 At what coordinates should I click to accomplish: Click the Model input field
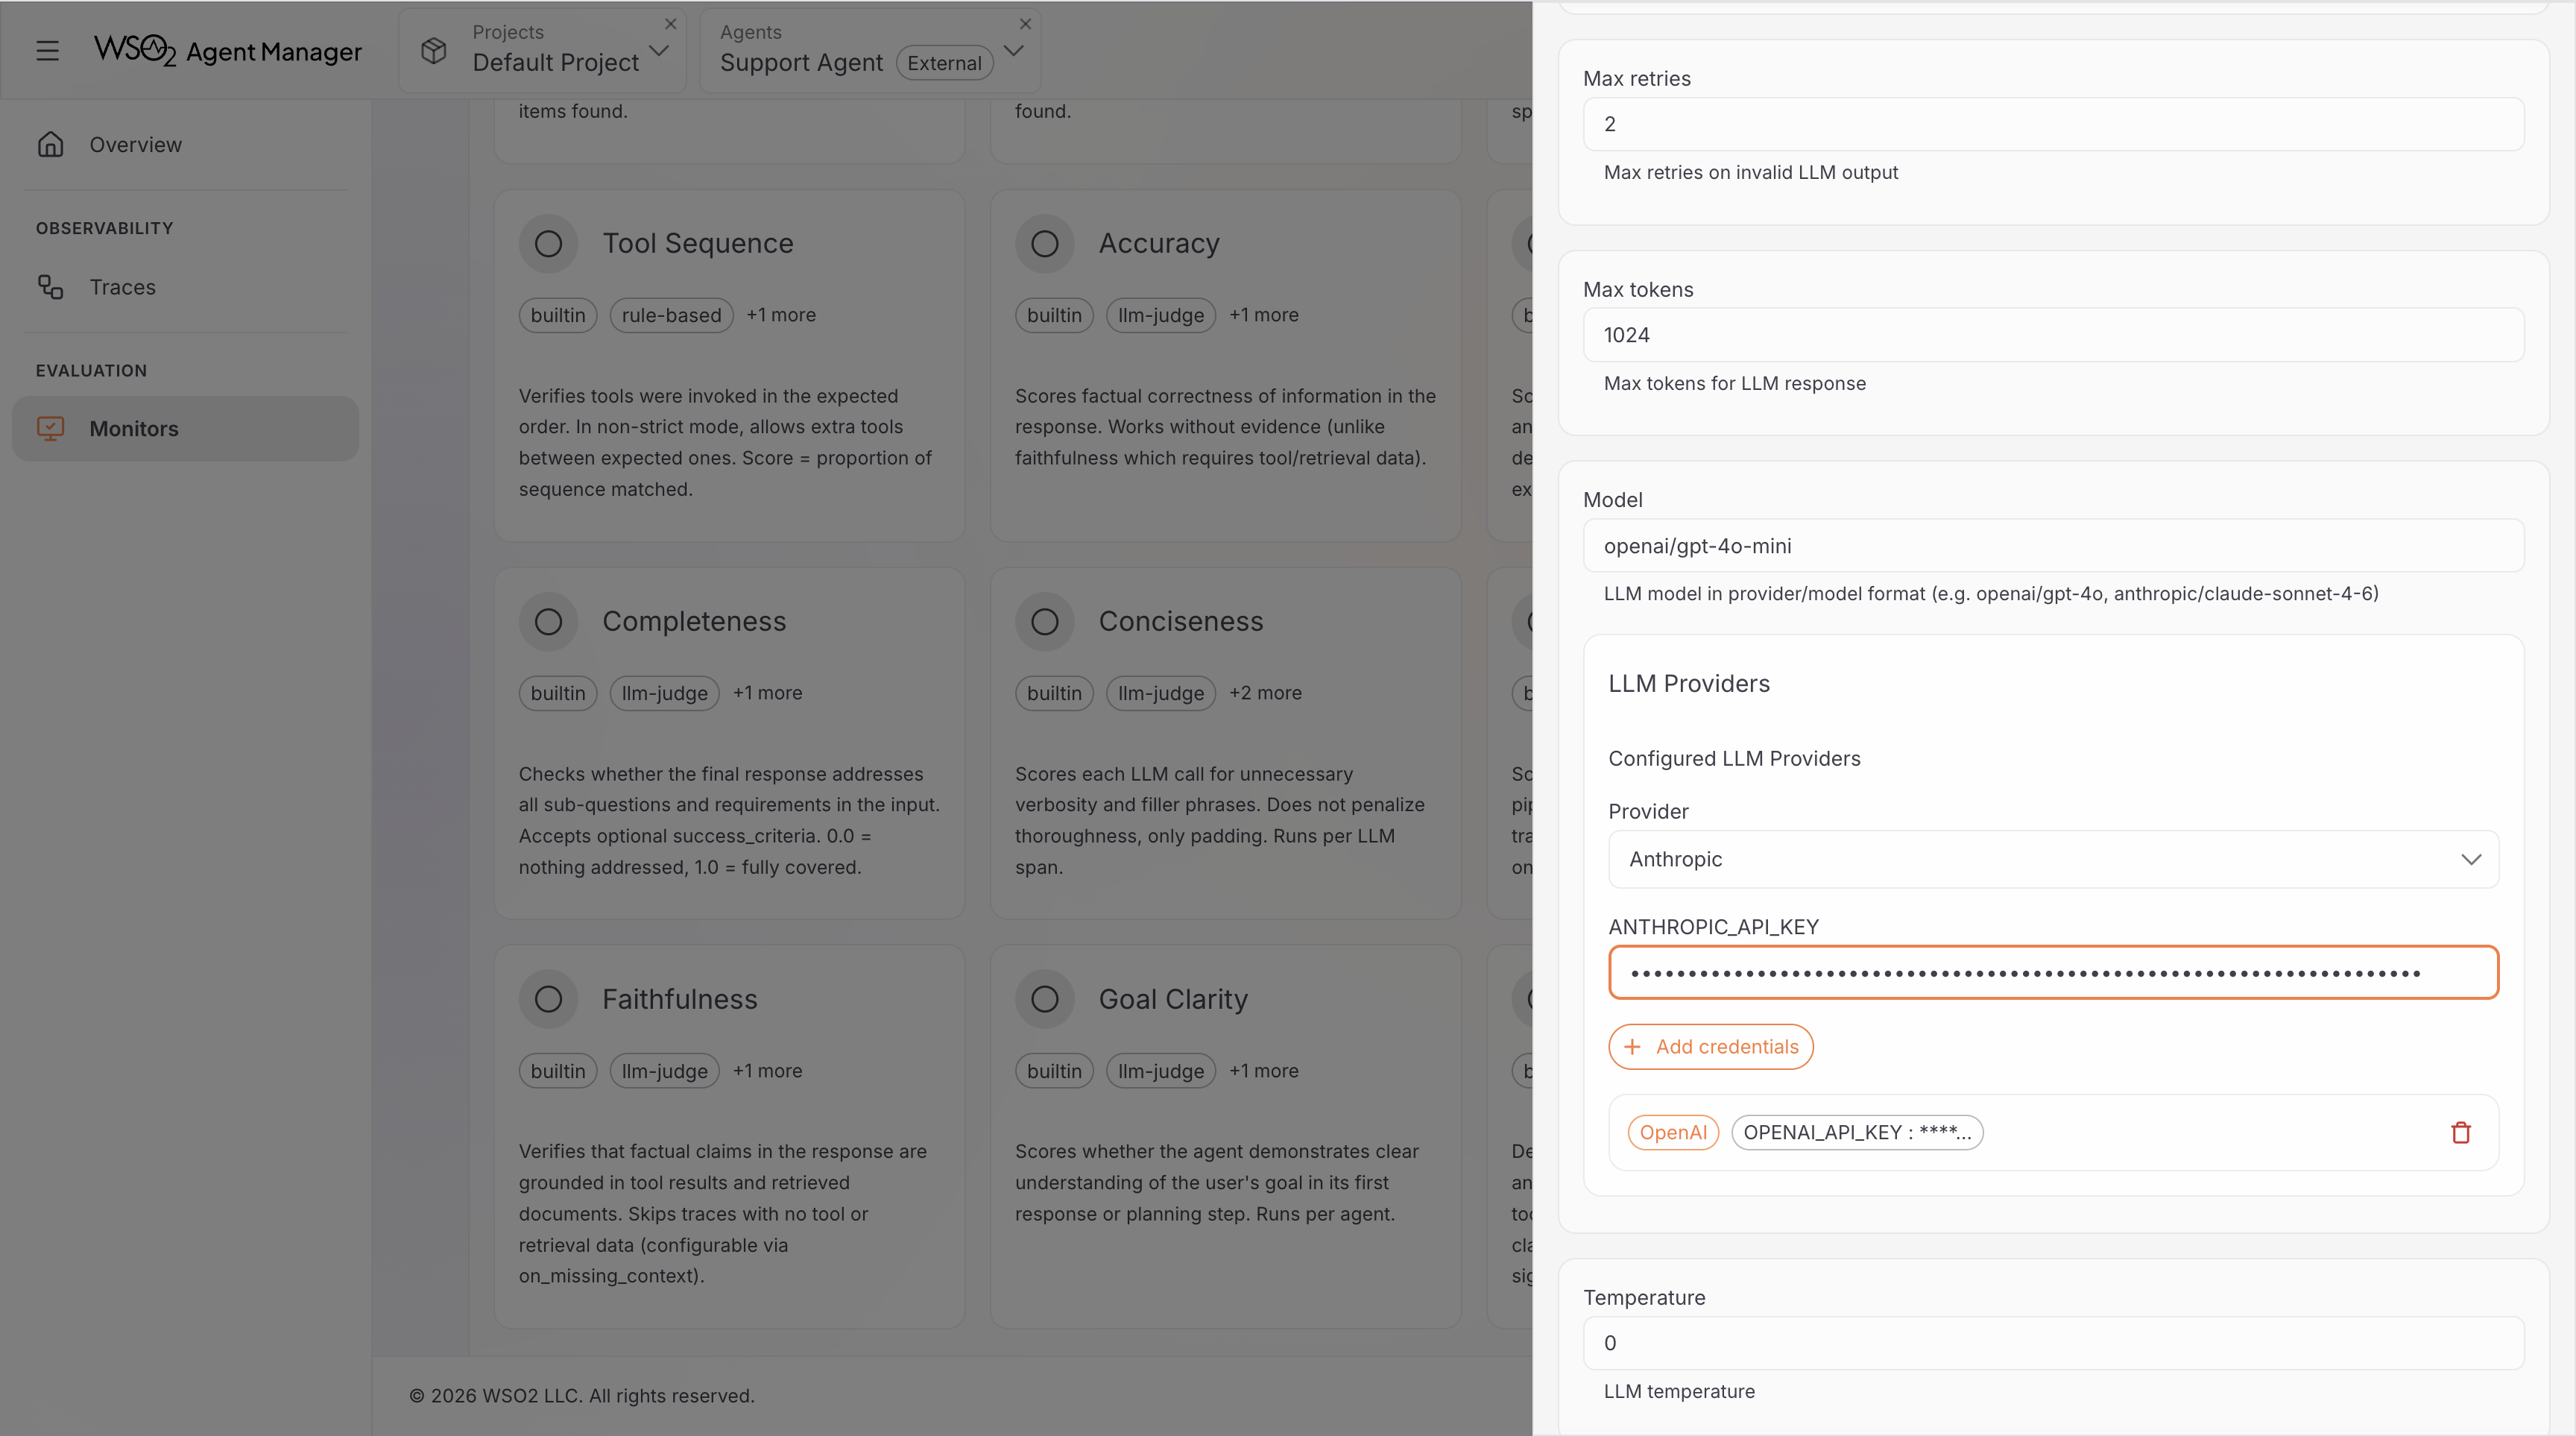coord(2053,546)
